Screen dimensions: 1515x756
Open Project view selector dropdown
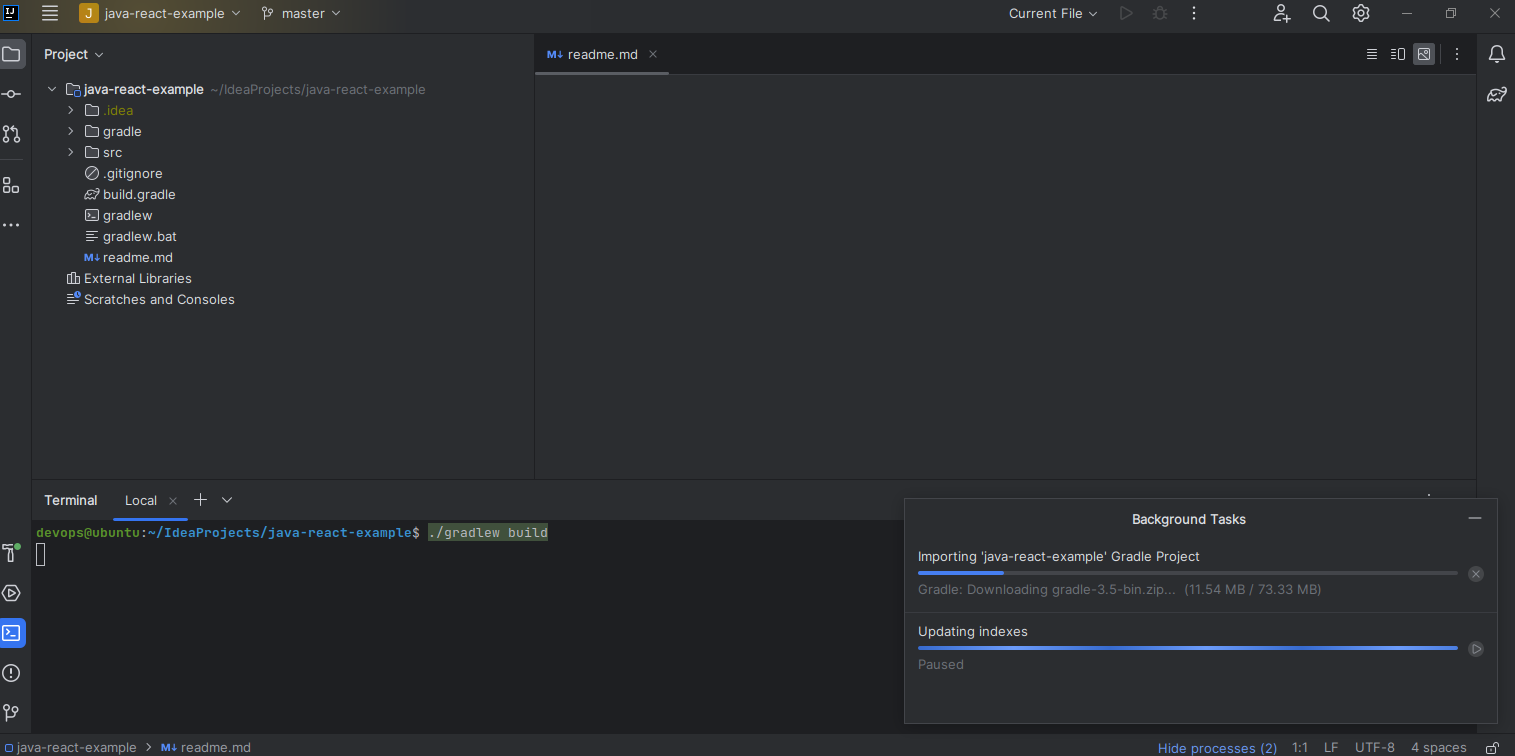74,54
